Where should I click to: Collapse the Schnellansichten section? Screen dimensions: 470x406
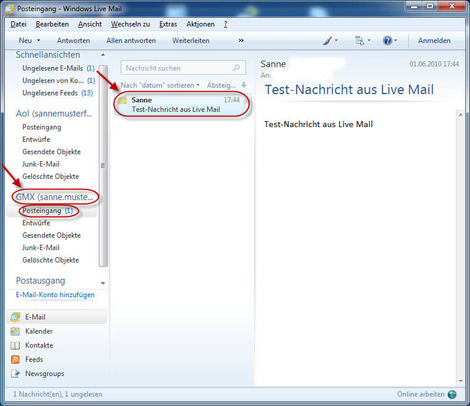click(103, 55)
